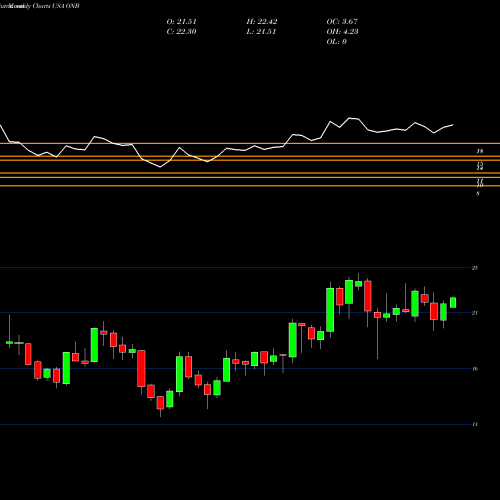Click the close price value C: 22.30

181,32
